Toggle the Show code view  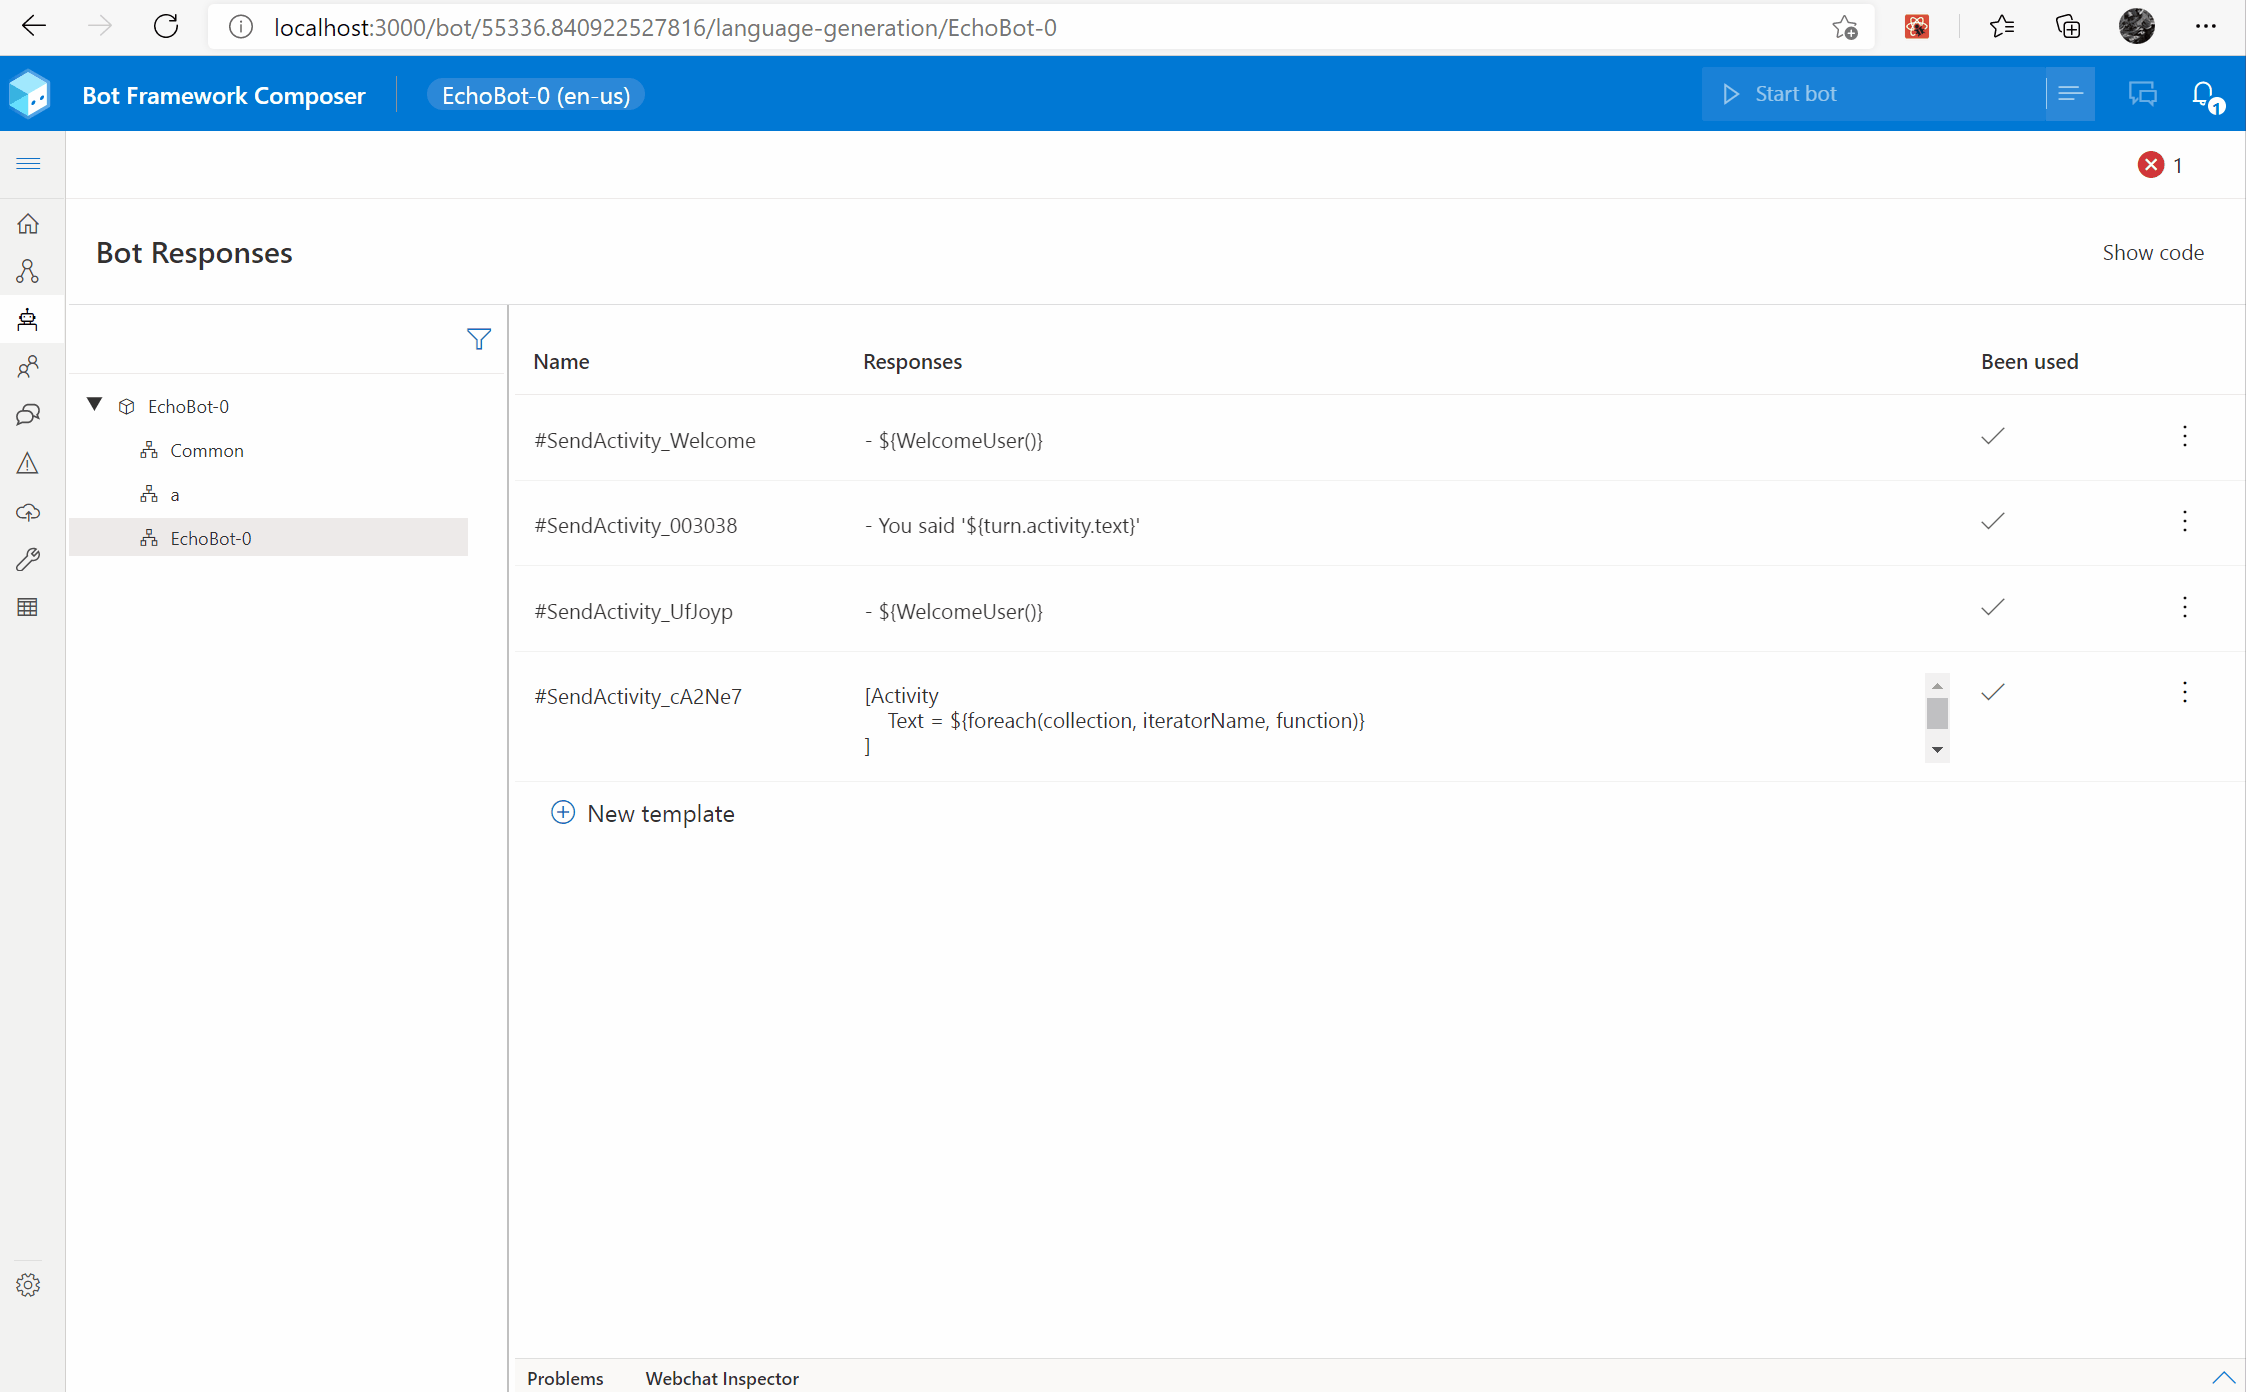coord(2152,253)
